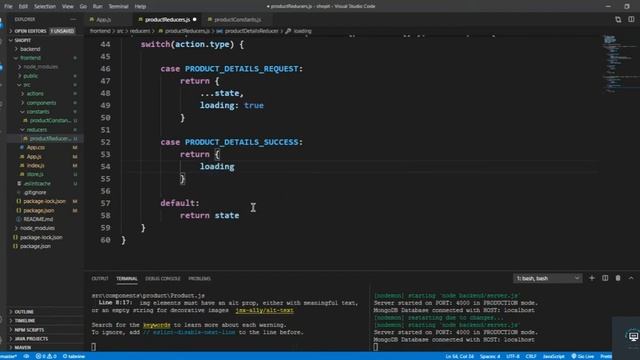Change language mode JavaScript
The width and height of the screenshot is (640, 360).
pyautogui.click(x=553, y=356)
